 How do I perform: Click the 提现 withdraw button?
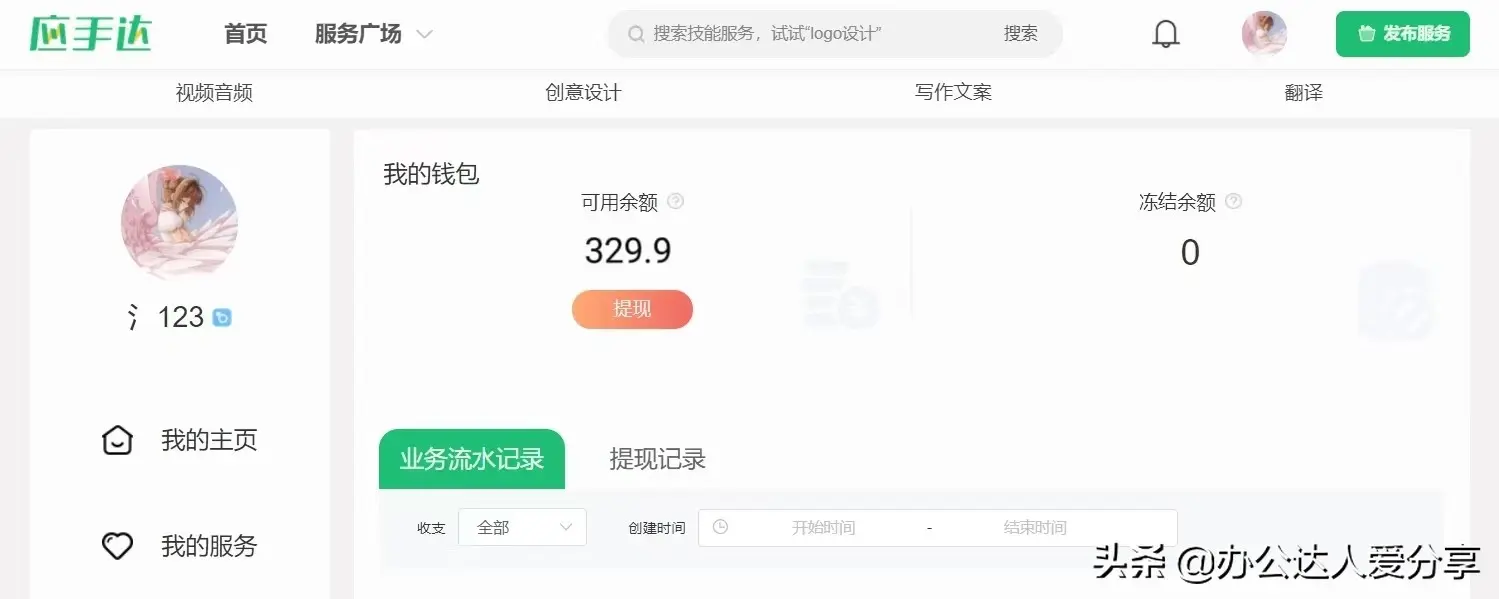point(632,309)
